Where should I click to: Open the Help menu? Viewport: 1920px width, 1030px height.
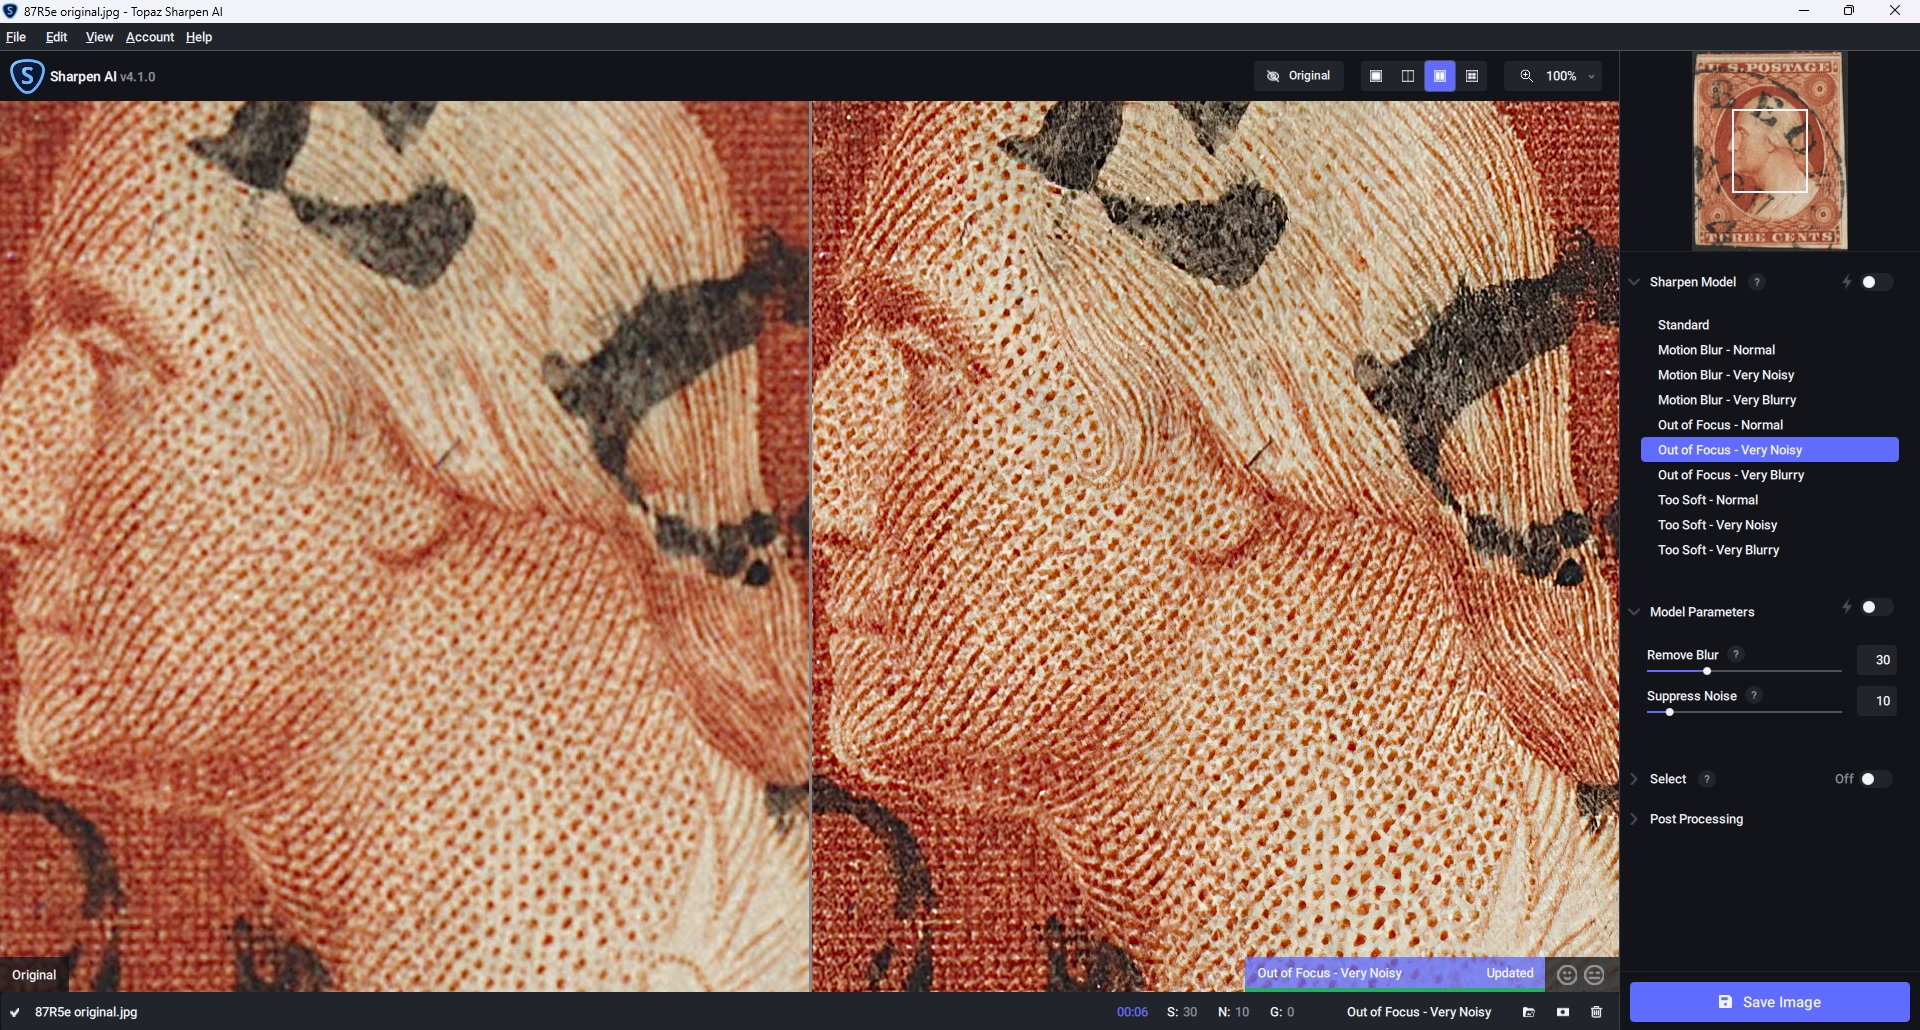[199, 37]
